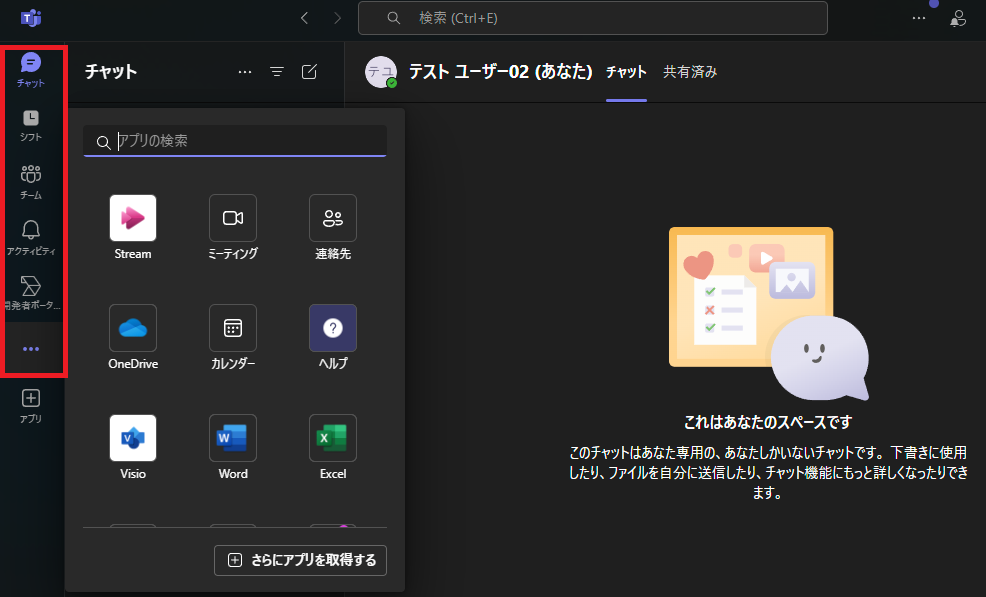This screenshot has width=986, height=597.
Task: Click the user avatar テユ
Action: 381,72
